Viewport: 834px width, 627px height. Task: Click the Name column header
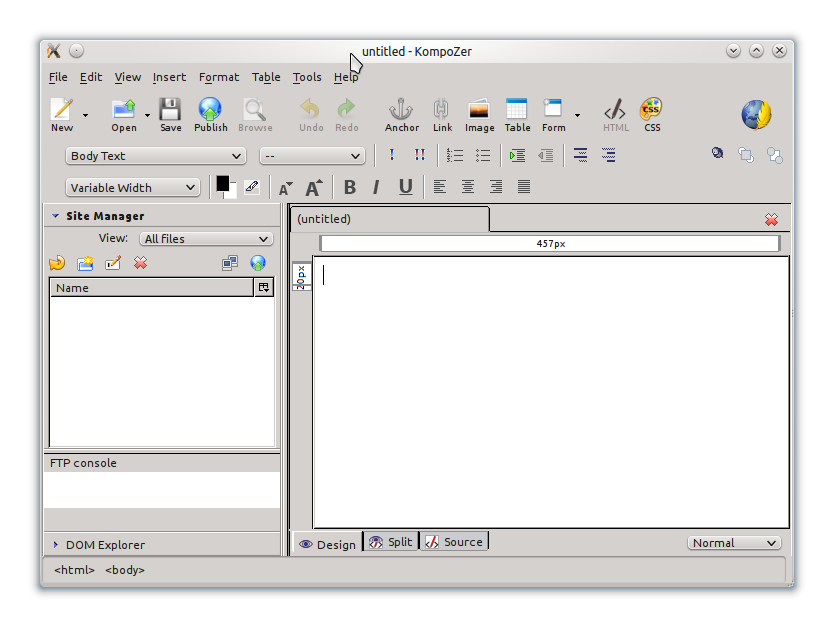[152, 288]
